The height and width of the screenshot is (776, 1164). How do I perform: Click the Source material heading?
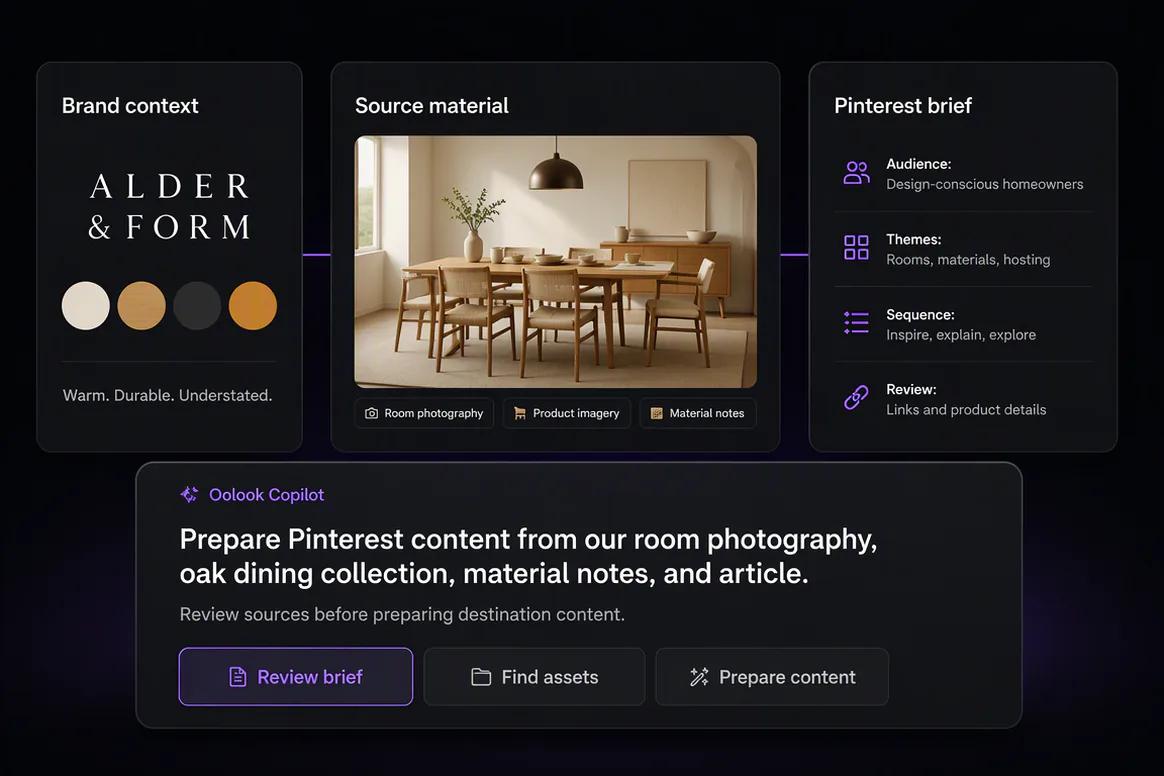coord(431,105)
